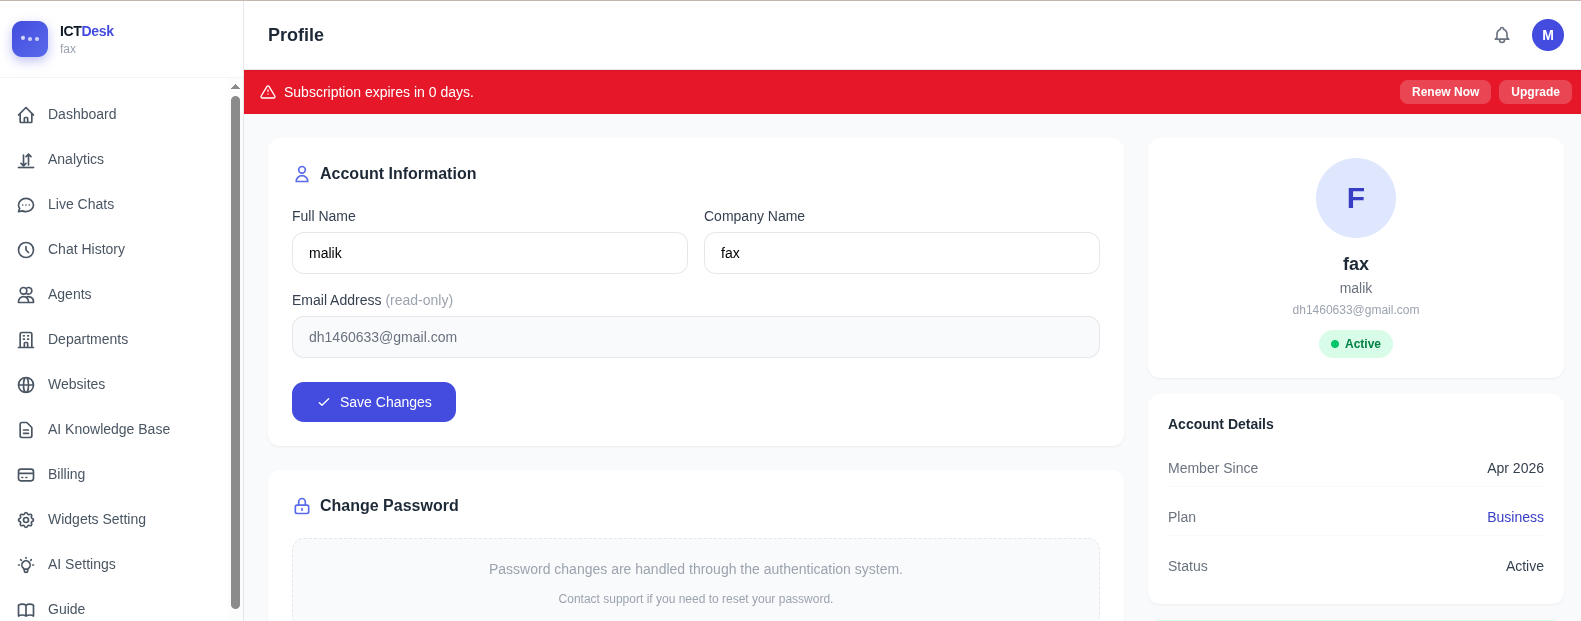Click the green Active status badge
This screenshot has width=1581, height=621.
pos(1356,344)
